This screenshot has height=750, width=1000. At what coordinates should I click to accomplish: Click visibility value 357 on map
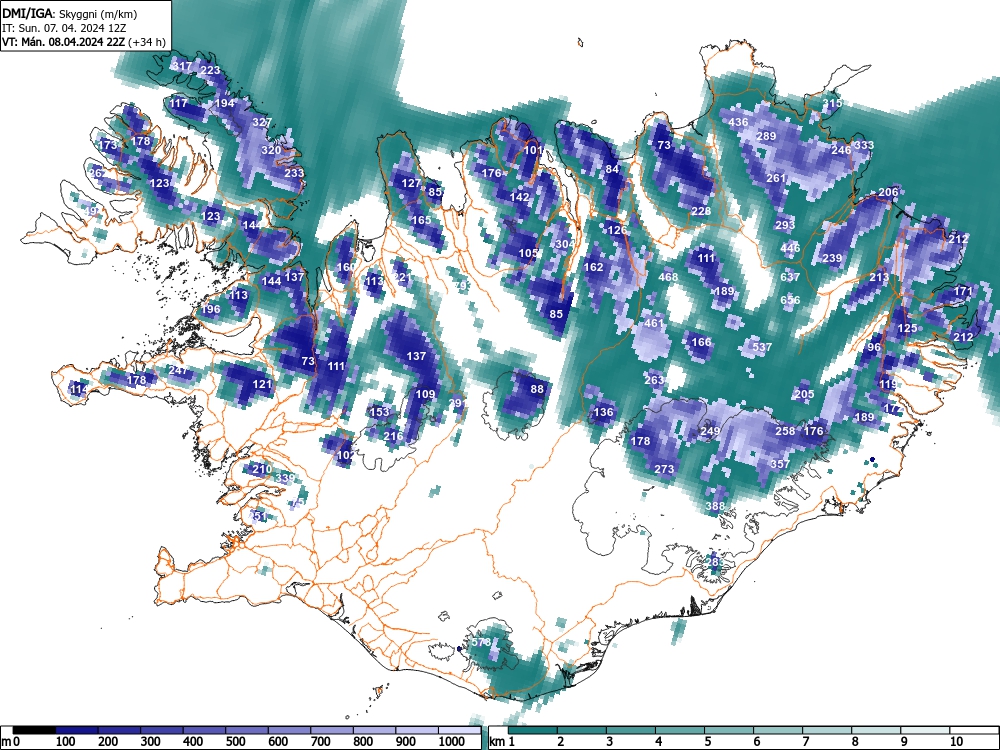[x=780, y=464]
